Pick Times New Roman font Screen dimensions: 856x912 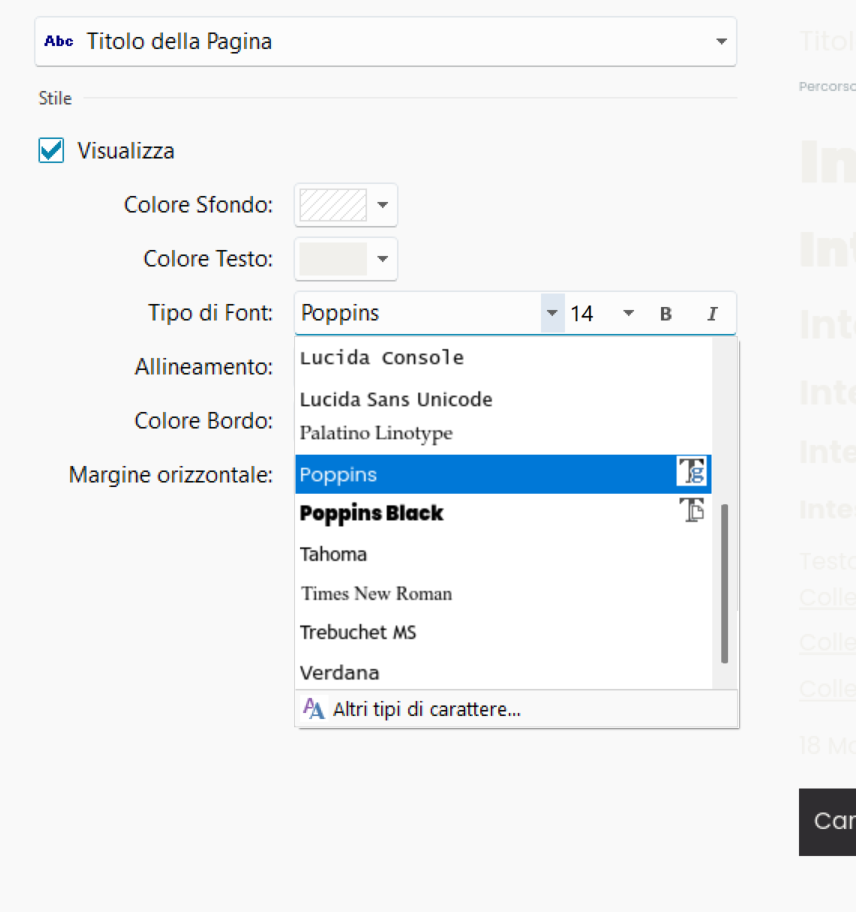[x=376, y=593]
